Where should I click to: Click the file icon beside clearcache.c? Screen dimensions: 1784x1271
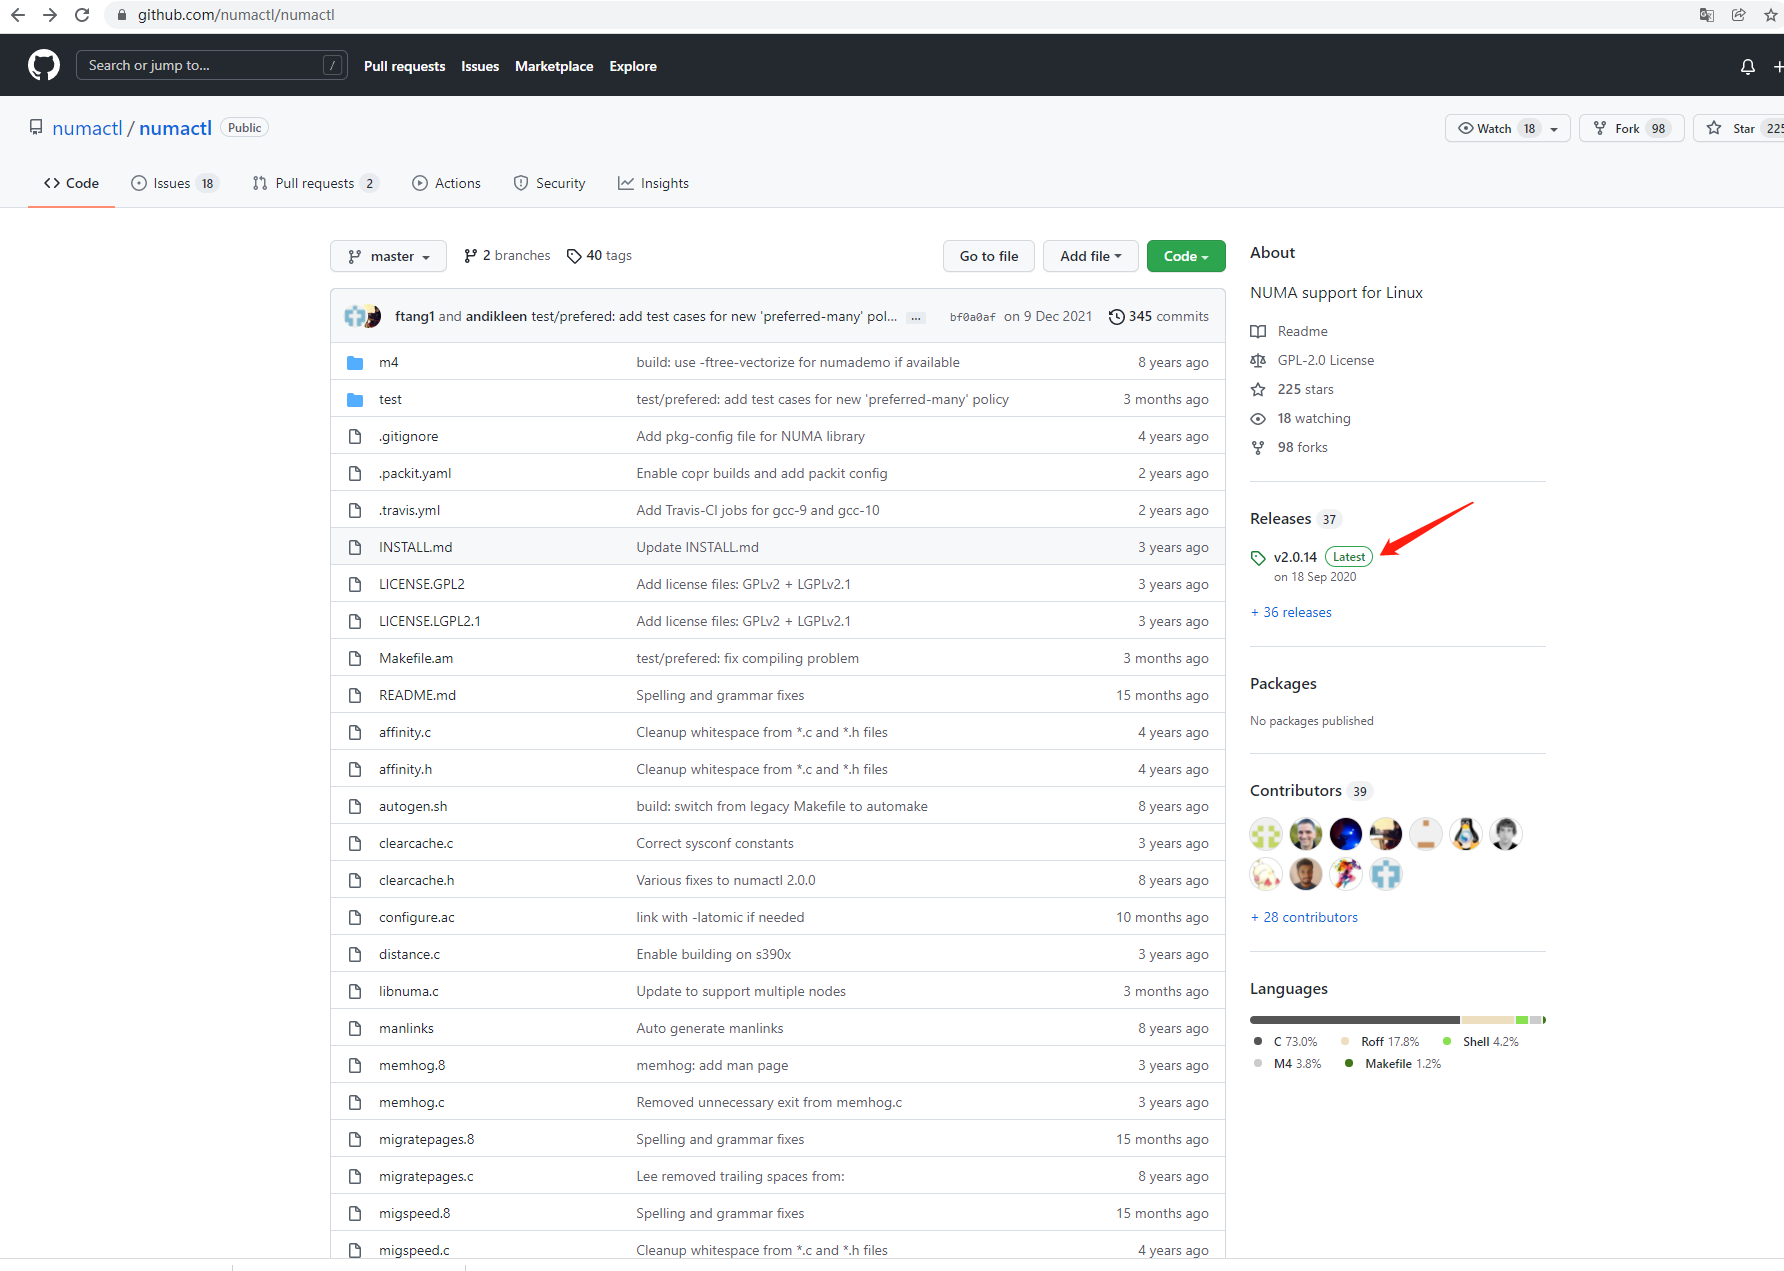coord(355,843)
